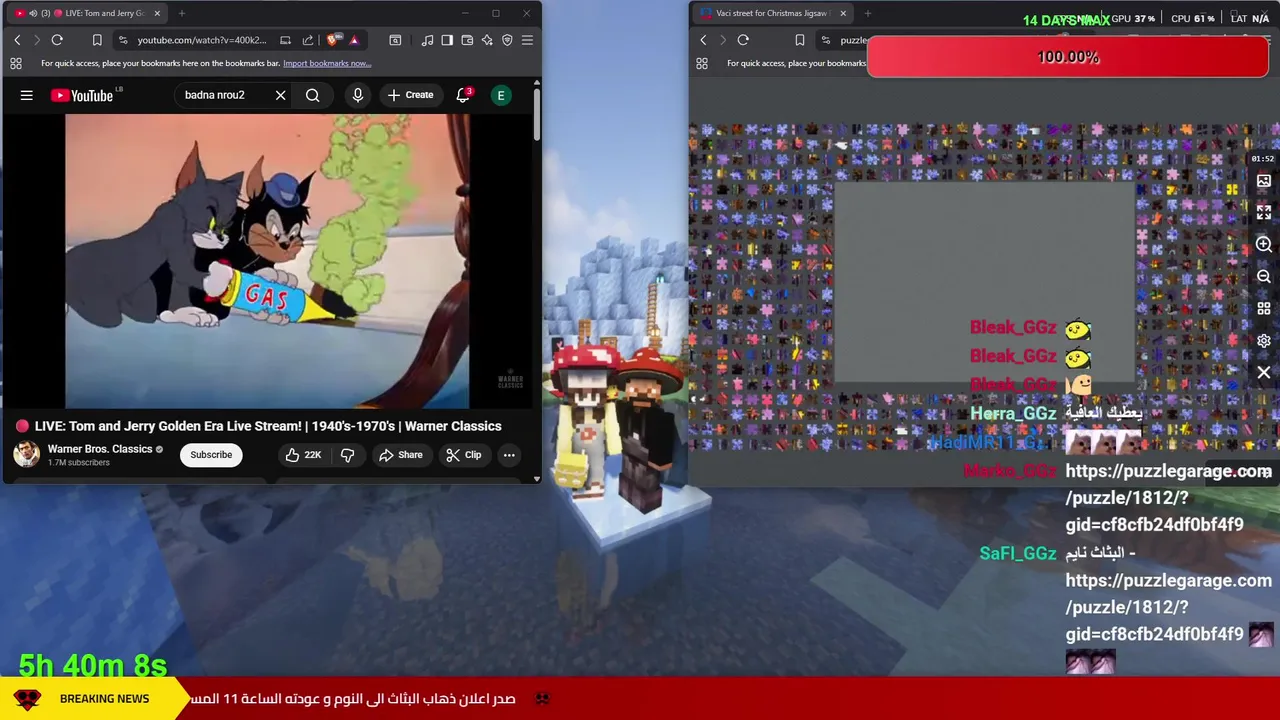Zoom out of the puzzle
Screen dimensions: 1280x720
point(1264,277)
